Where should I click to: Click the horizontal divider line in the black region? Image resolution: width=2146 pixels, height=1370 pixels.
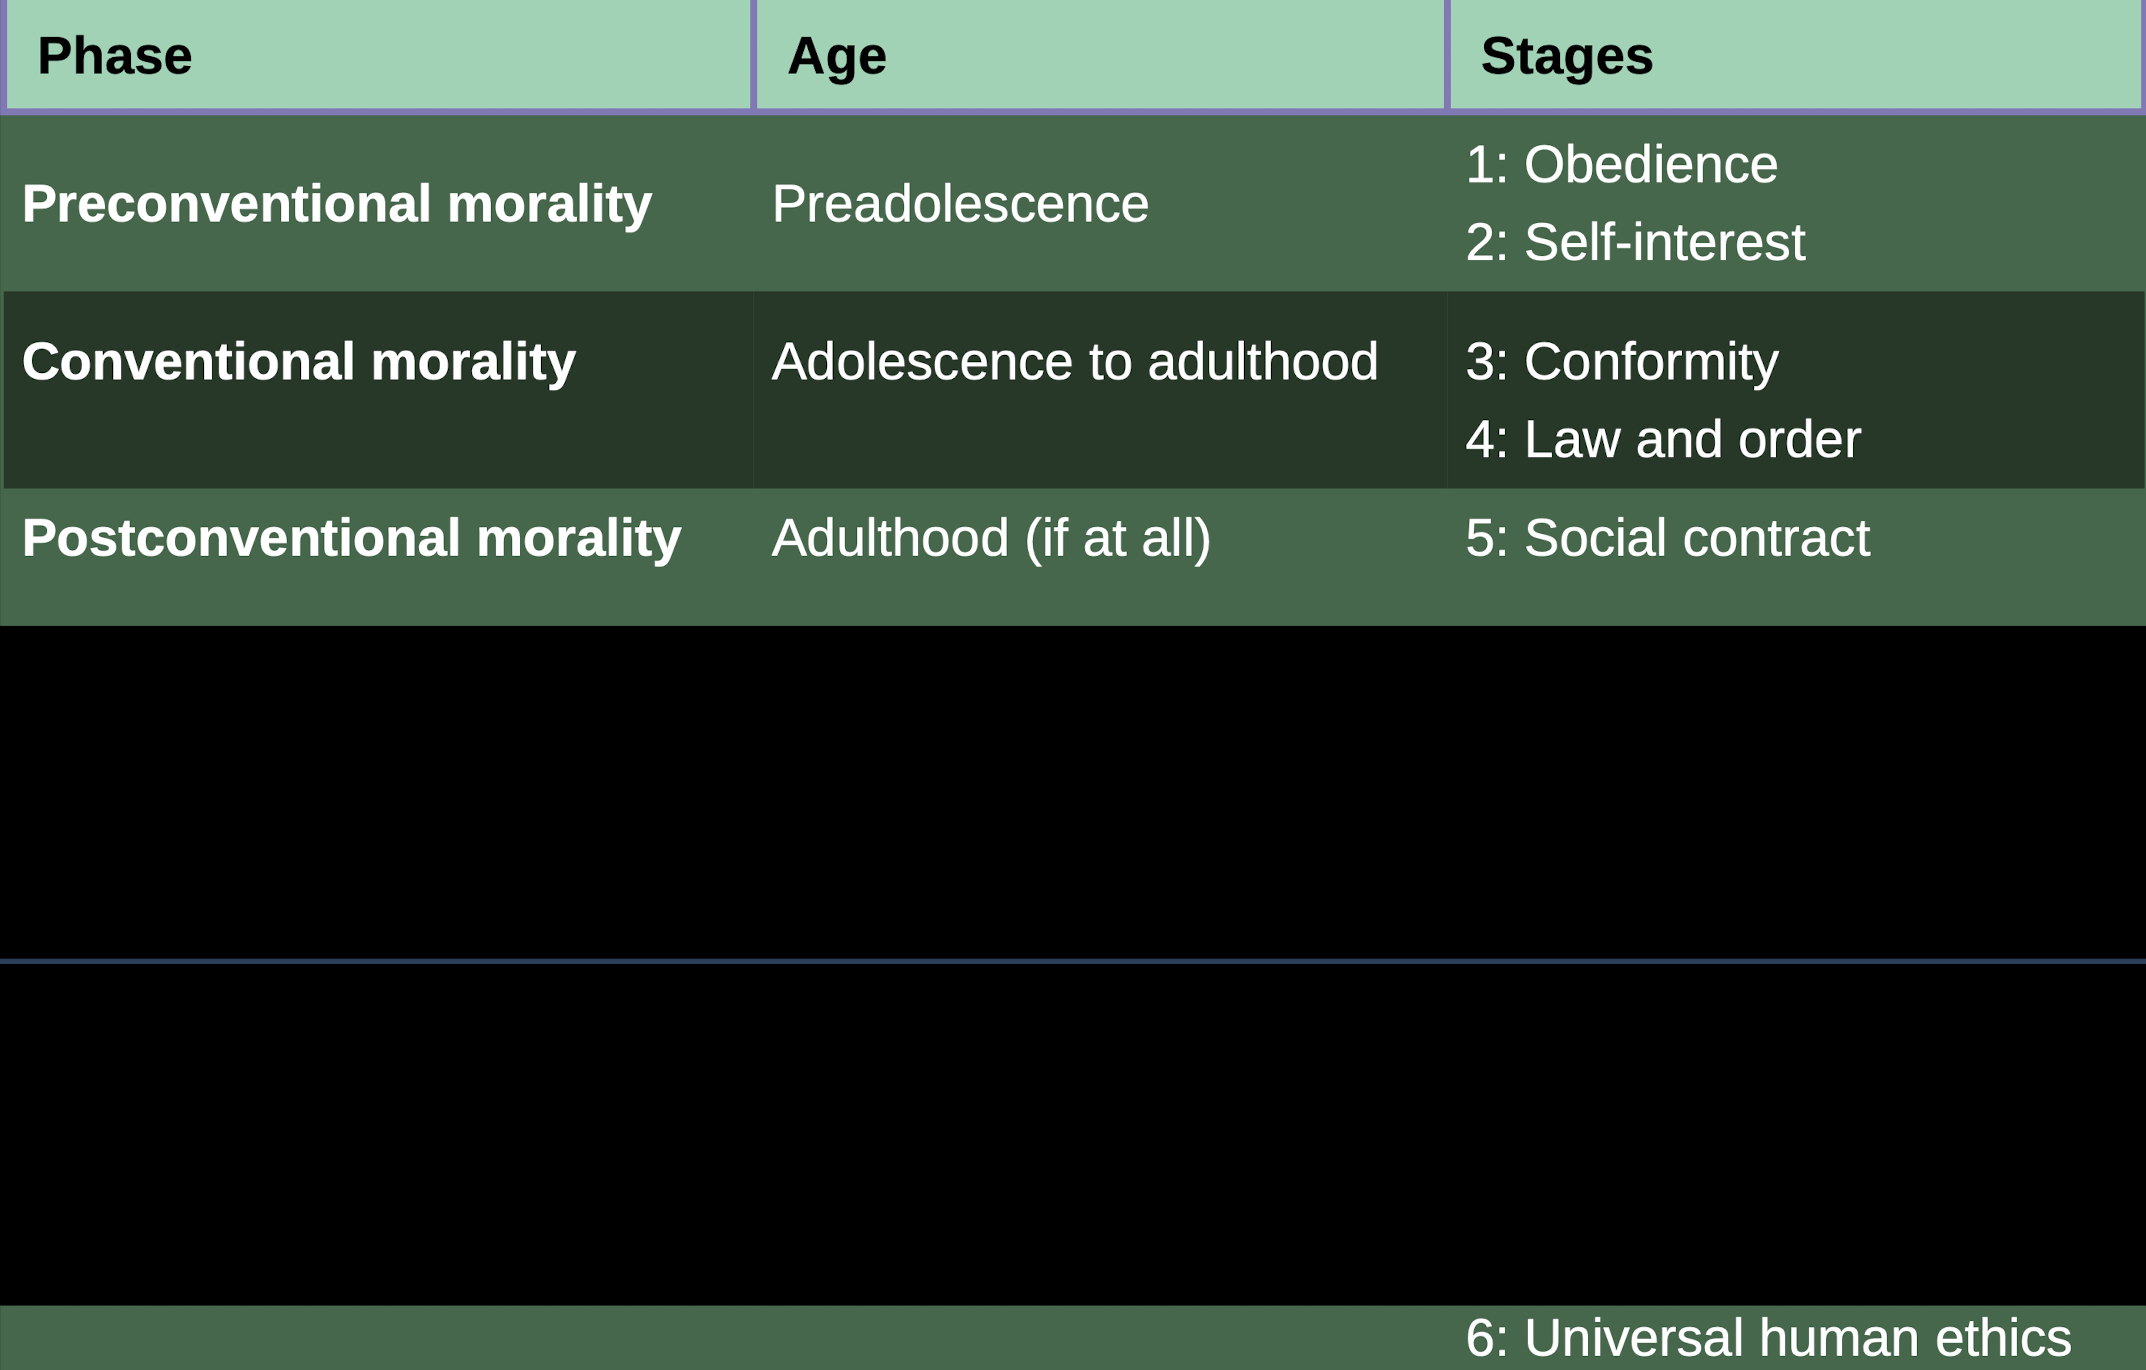tap(1072, 961)
